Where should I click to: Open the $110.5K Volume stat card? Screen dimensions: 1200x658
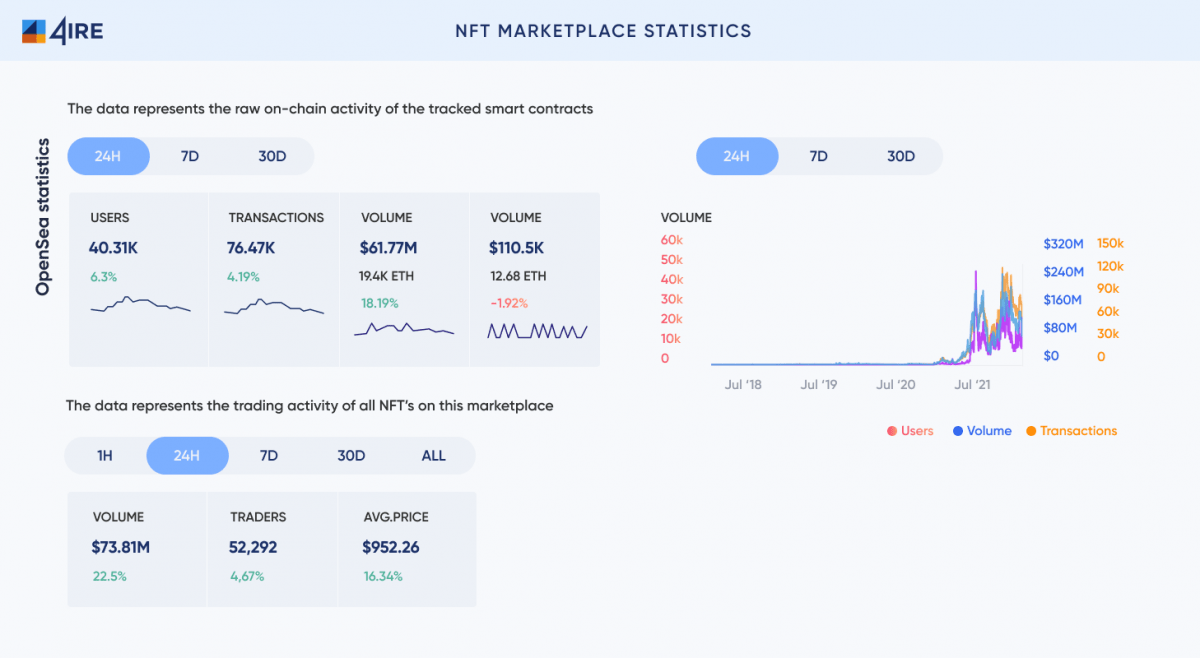534,279
